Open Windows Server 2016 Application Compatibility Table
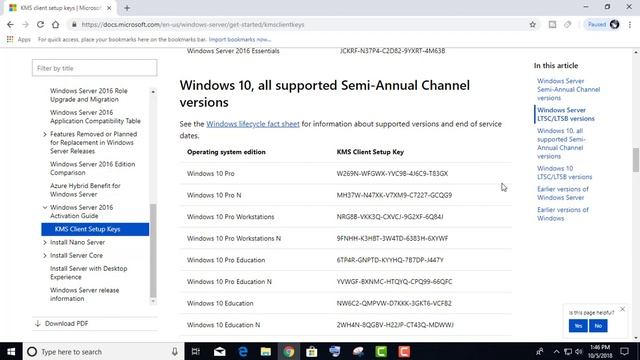This screenshot has height=360, width=640. (x=95, y=117)
